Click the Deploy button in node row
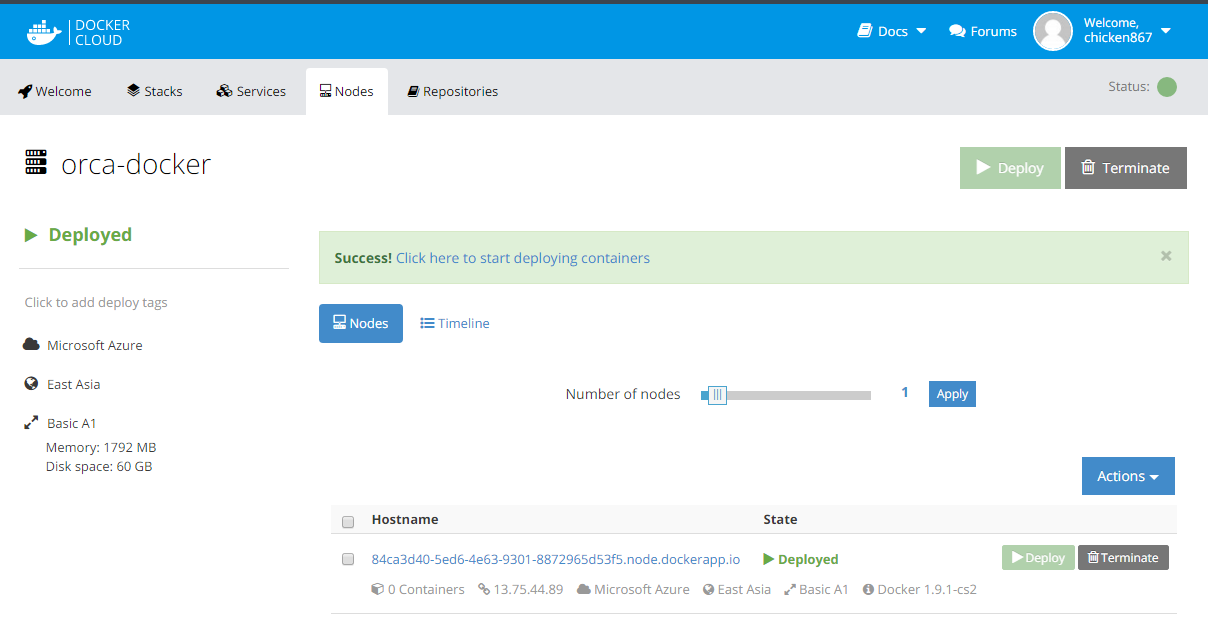This screenshot has width=1208, height=622. tap(1038, 558)
